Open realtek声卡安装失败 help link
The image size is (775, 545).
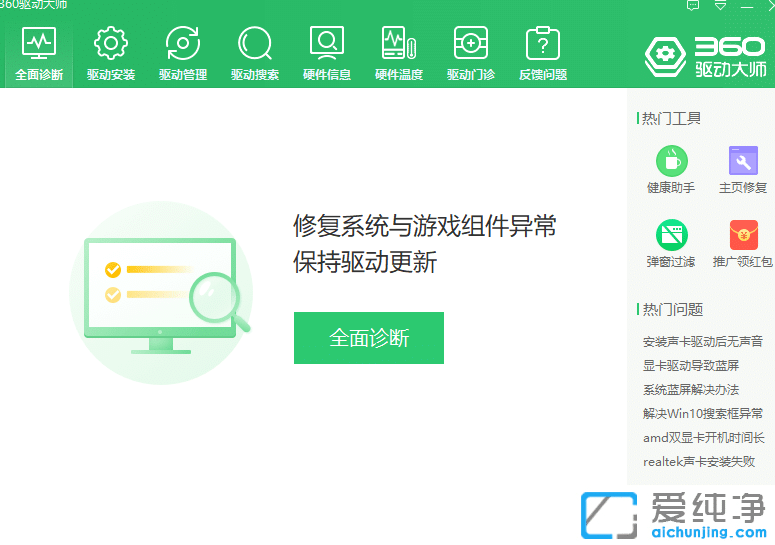click(x=698, y=462)
